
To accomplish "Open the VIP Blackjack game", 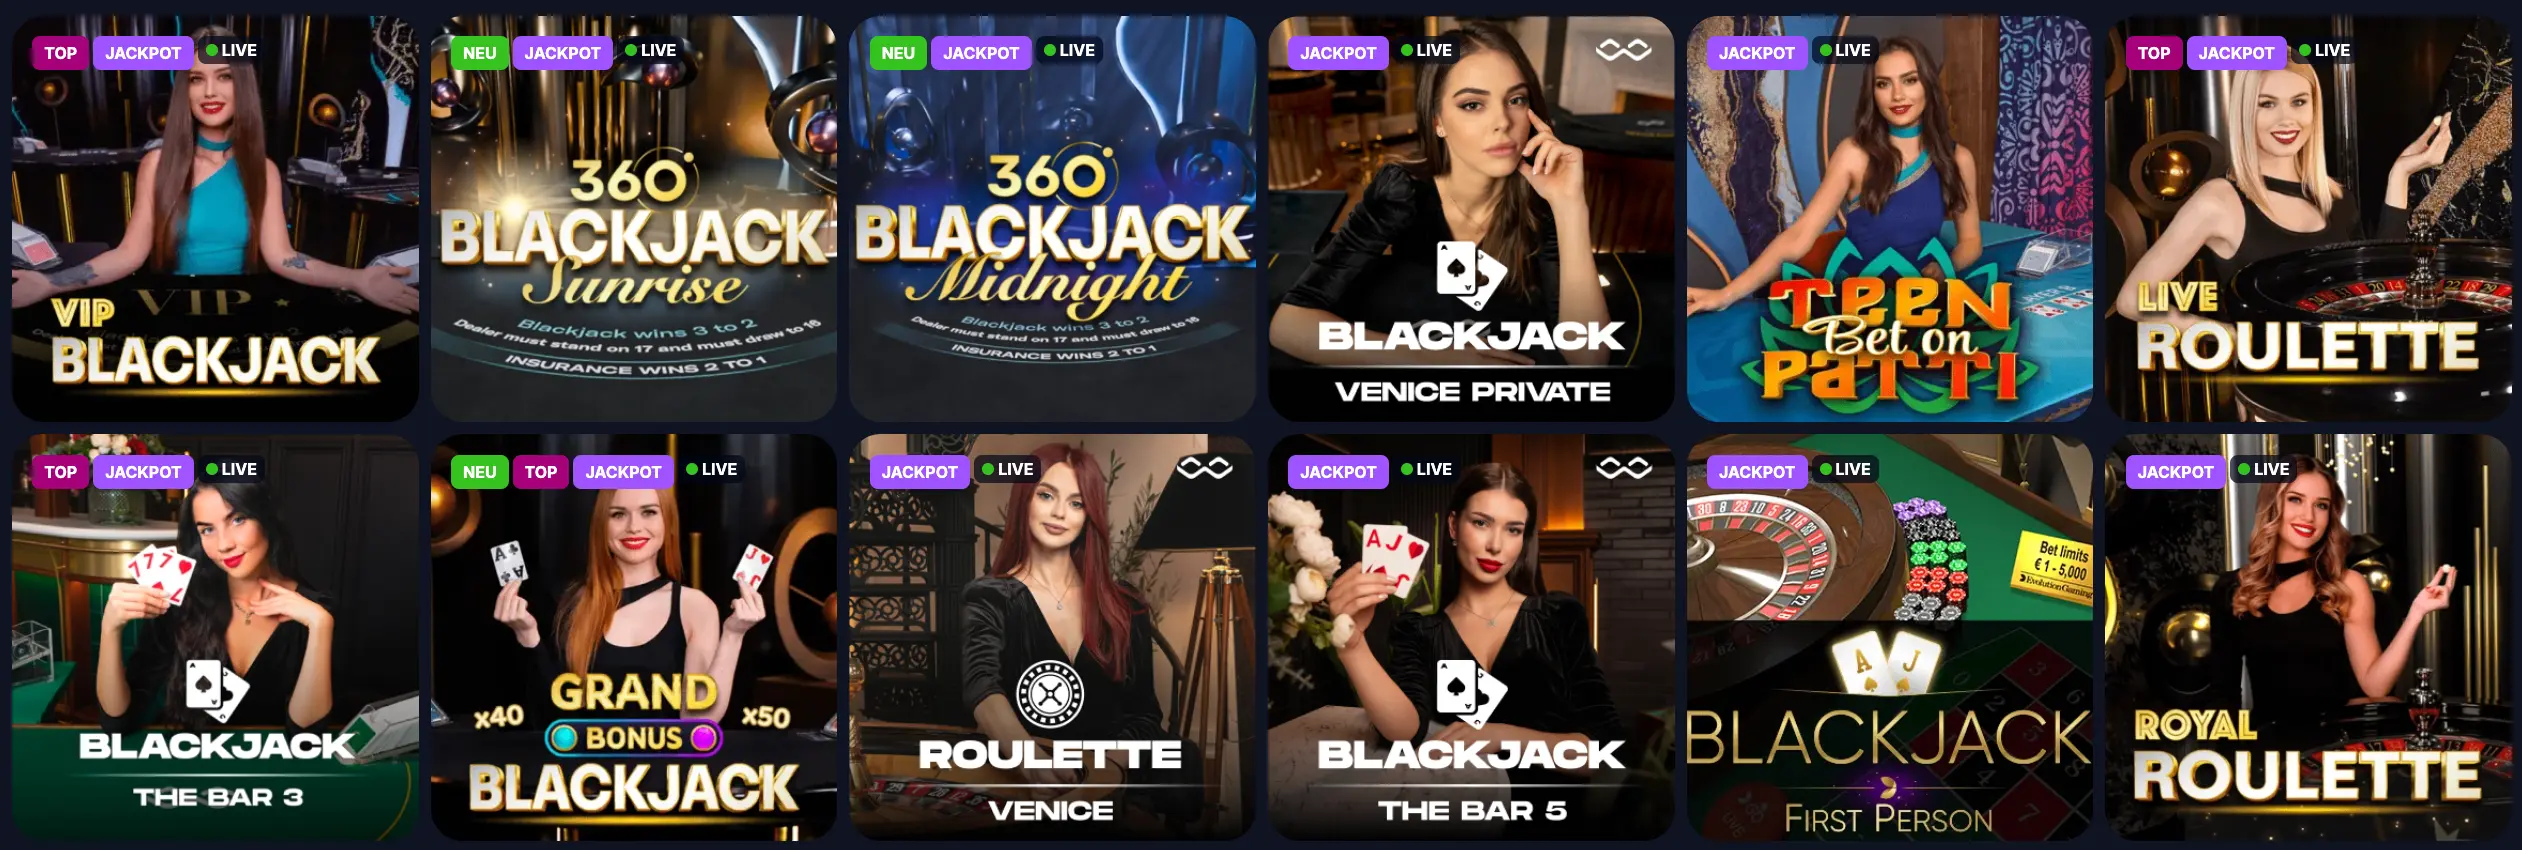I will 215,218.
